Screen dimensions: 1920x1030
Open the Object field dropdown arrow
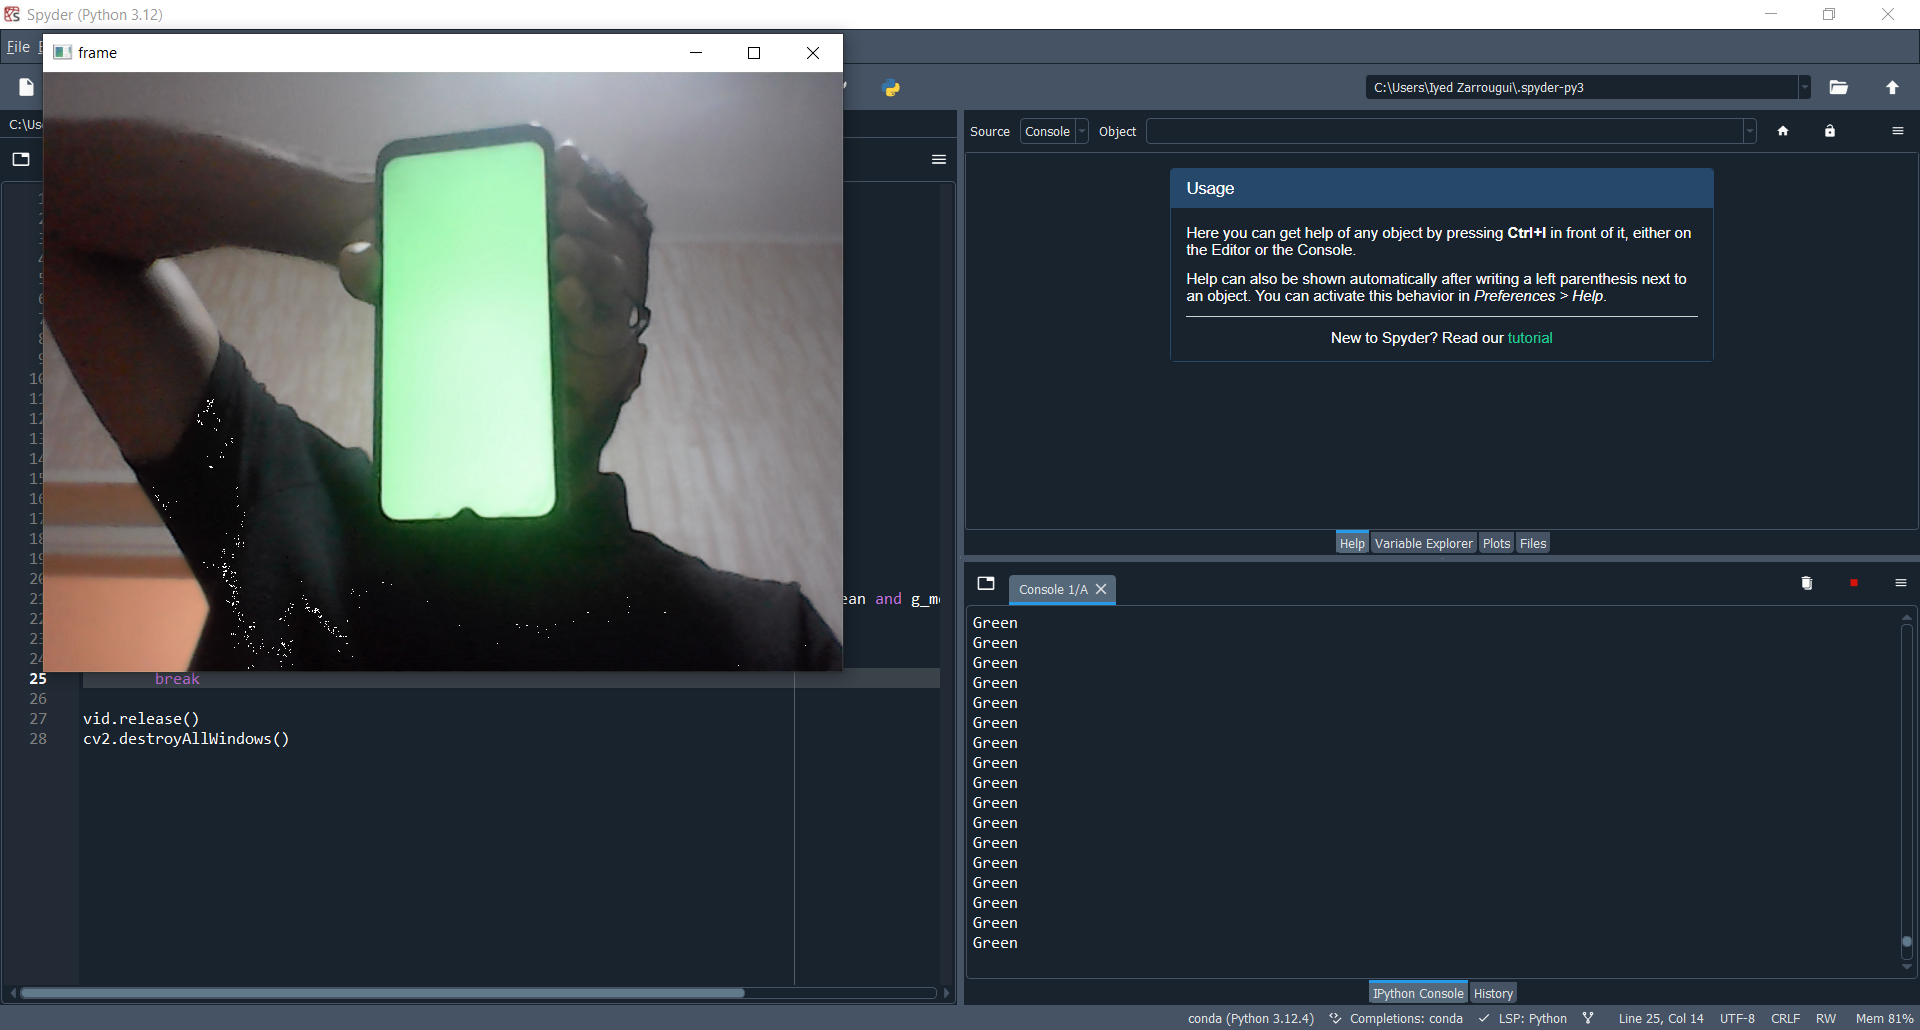pyautogui.click(x=1747, y=131)
